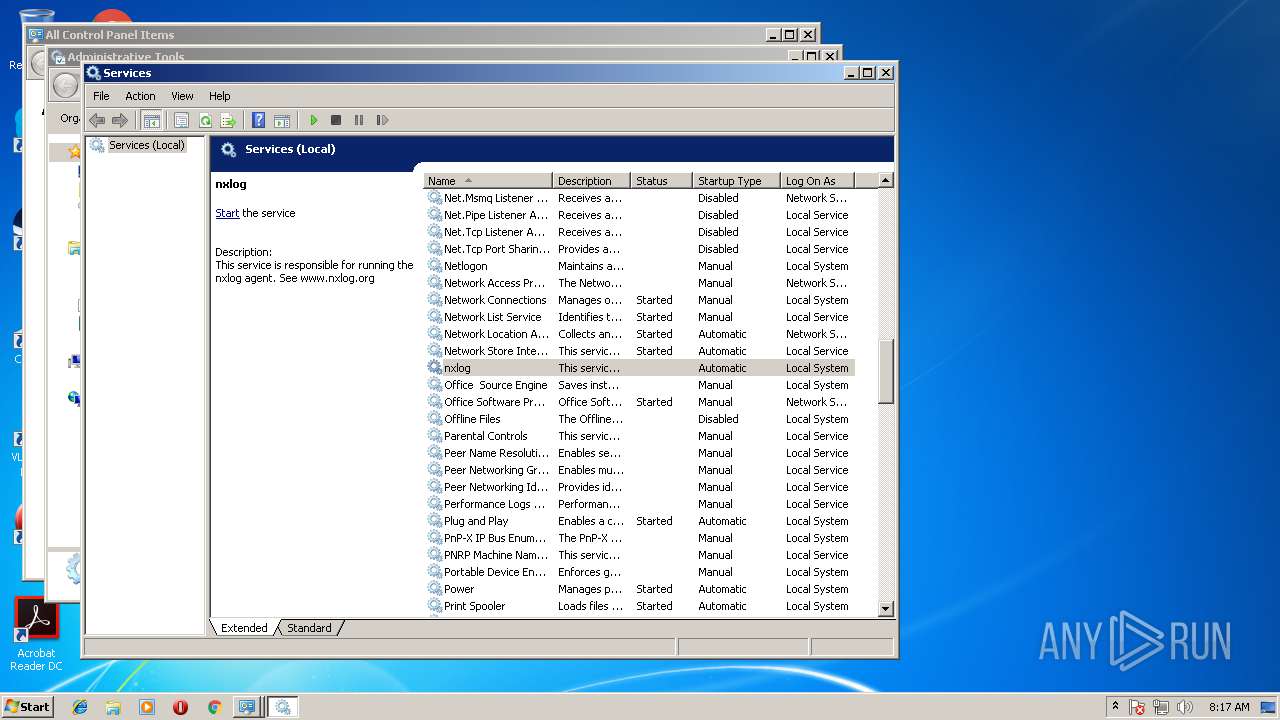This screenshot has width=1280, height=720.
Task: Open Help via blue question mark icon
Action: 258,120
